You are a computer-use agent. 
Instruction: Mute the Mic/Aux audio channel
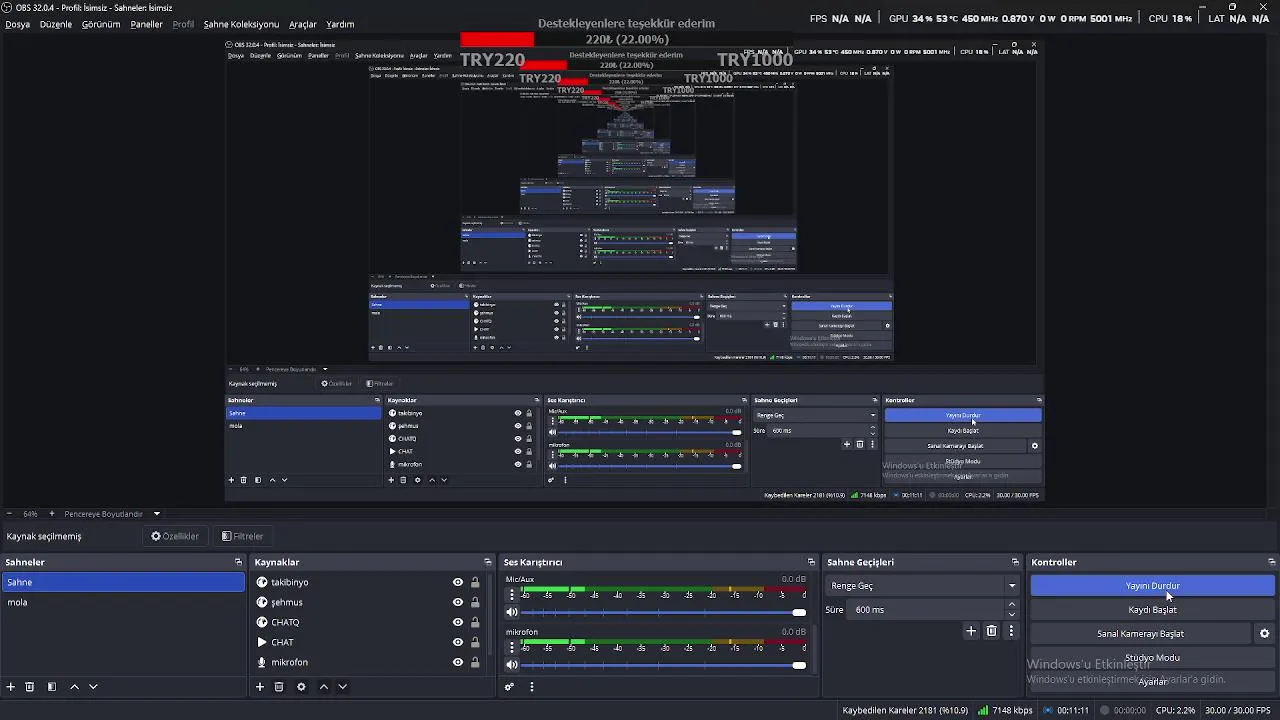[x=512, y=612]
